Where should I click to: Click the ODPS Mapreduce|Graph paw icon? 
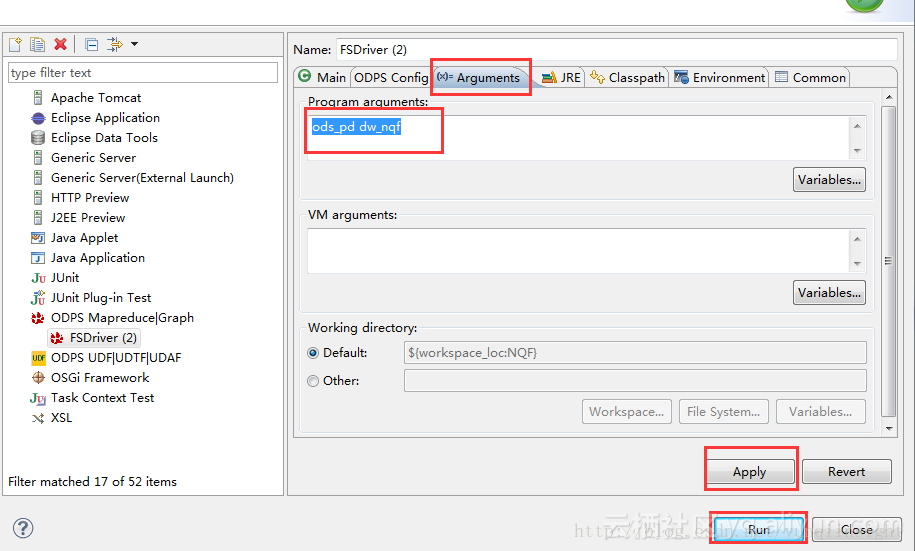pos(38,318)
